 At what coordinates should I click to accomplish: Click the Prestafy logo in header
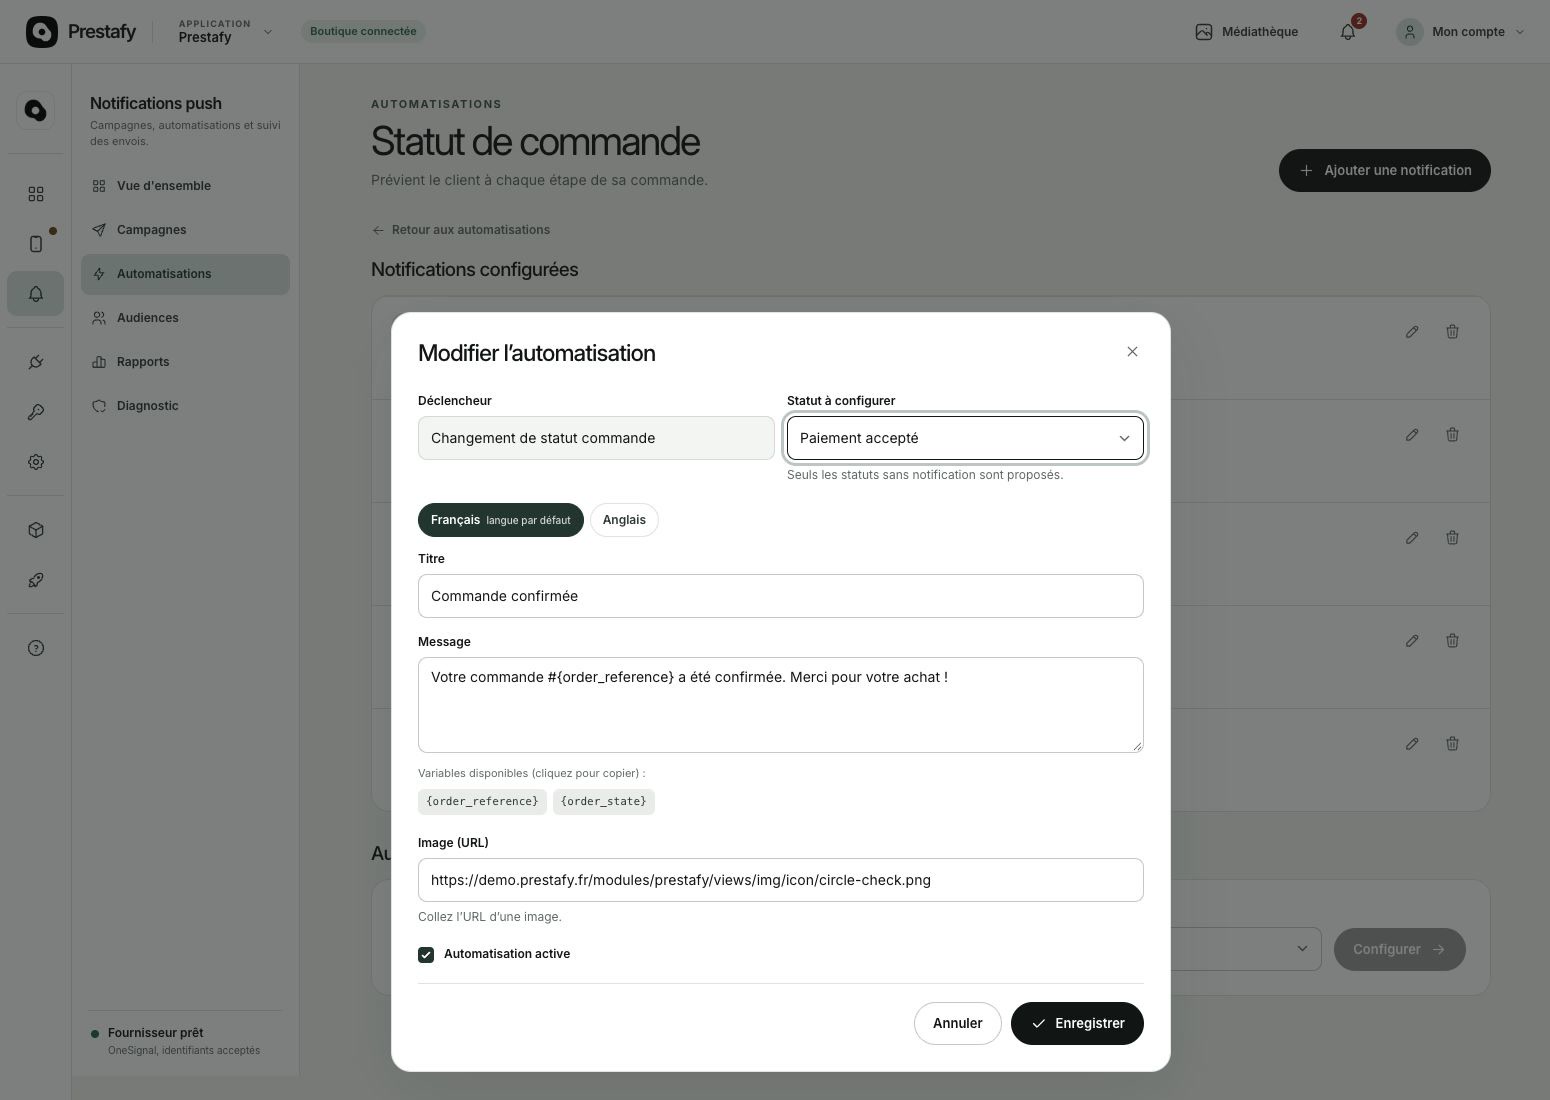point(81,32)
